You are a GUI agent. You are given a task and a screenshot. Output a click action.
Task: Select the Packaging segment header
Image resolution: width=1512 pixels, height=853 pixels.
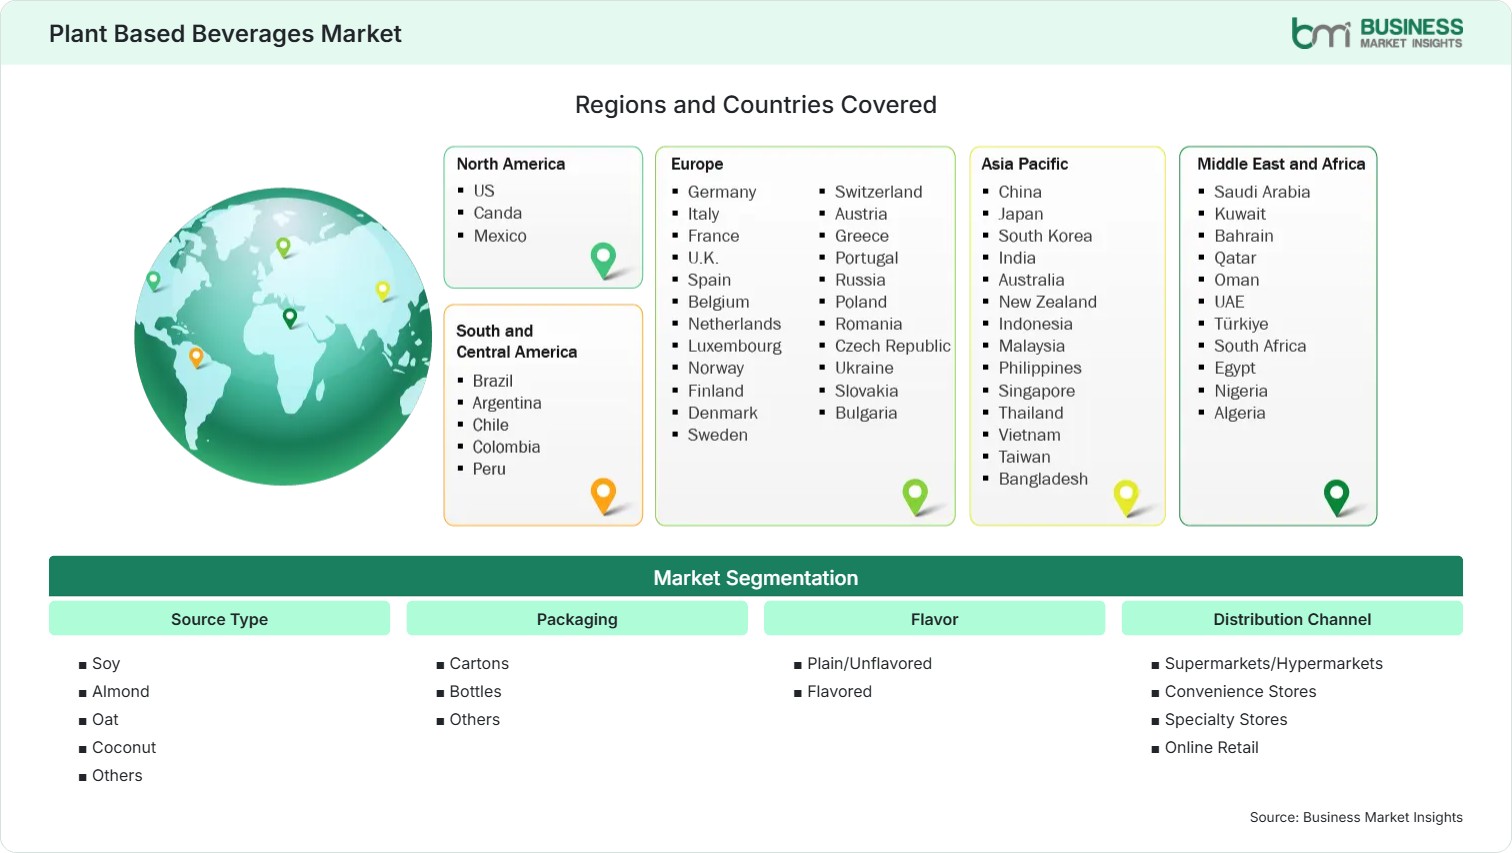577,619
